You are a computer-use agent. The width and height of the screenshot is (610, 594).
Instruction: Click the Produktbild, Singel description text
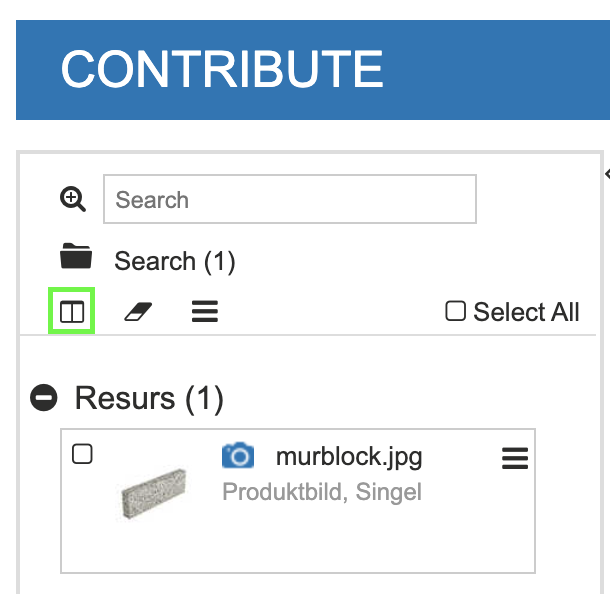[x=322, y=492]
